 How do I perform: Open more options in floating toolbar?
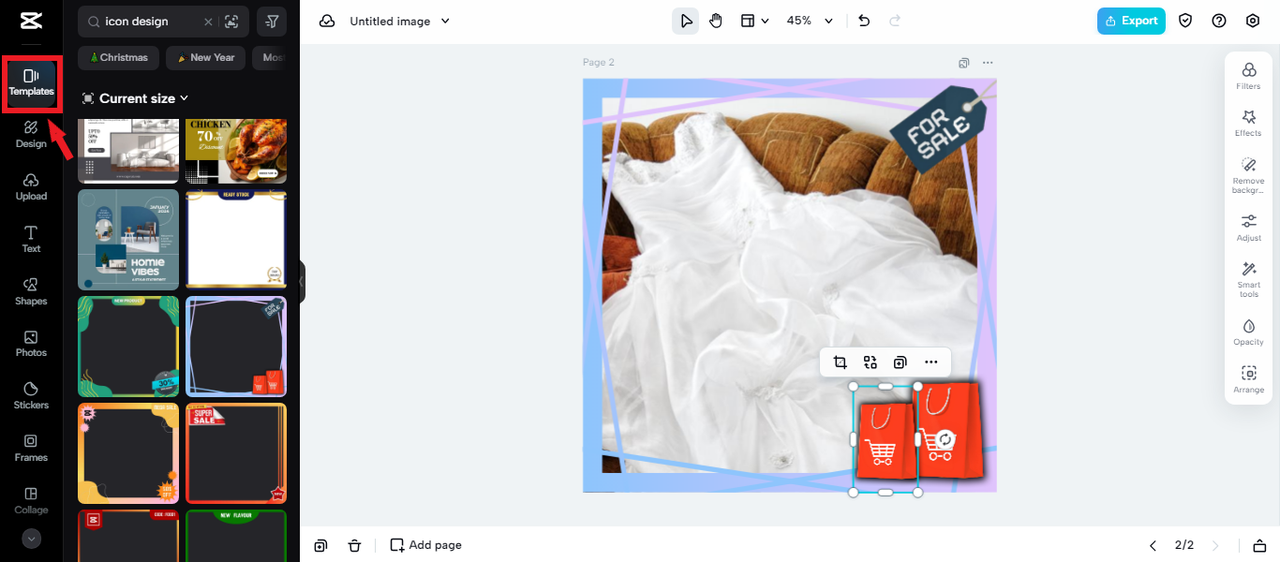[x=931, y=362]
